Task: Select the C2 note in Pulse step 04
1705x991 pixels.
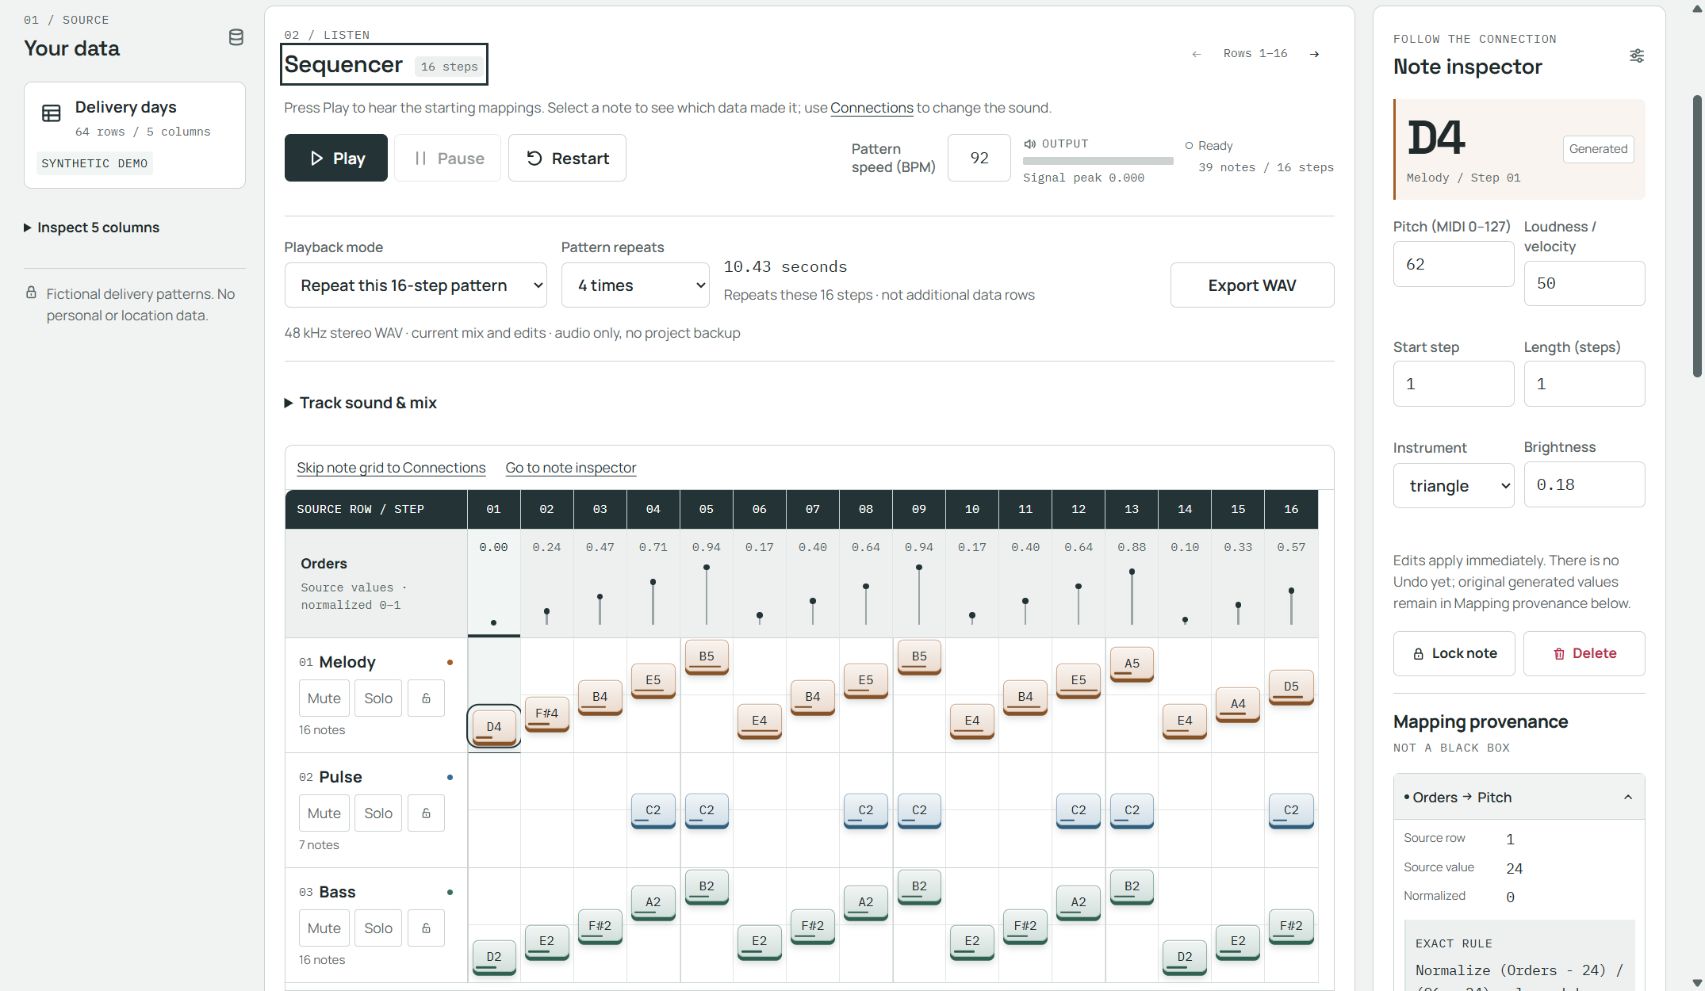Action: [x=653, y=811]
